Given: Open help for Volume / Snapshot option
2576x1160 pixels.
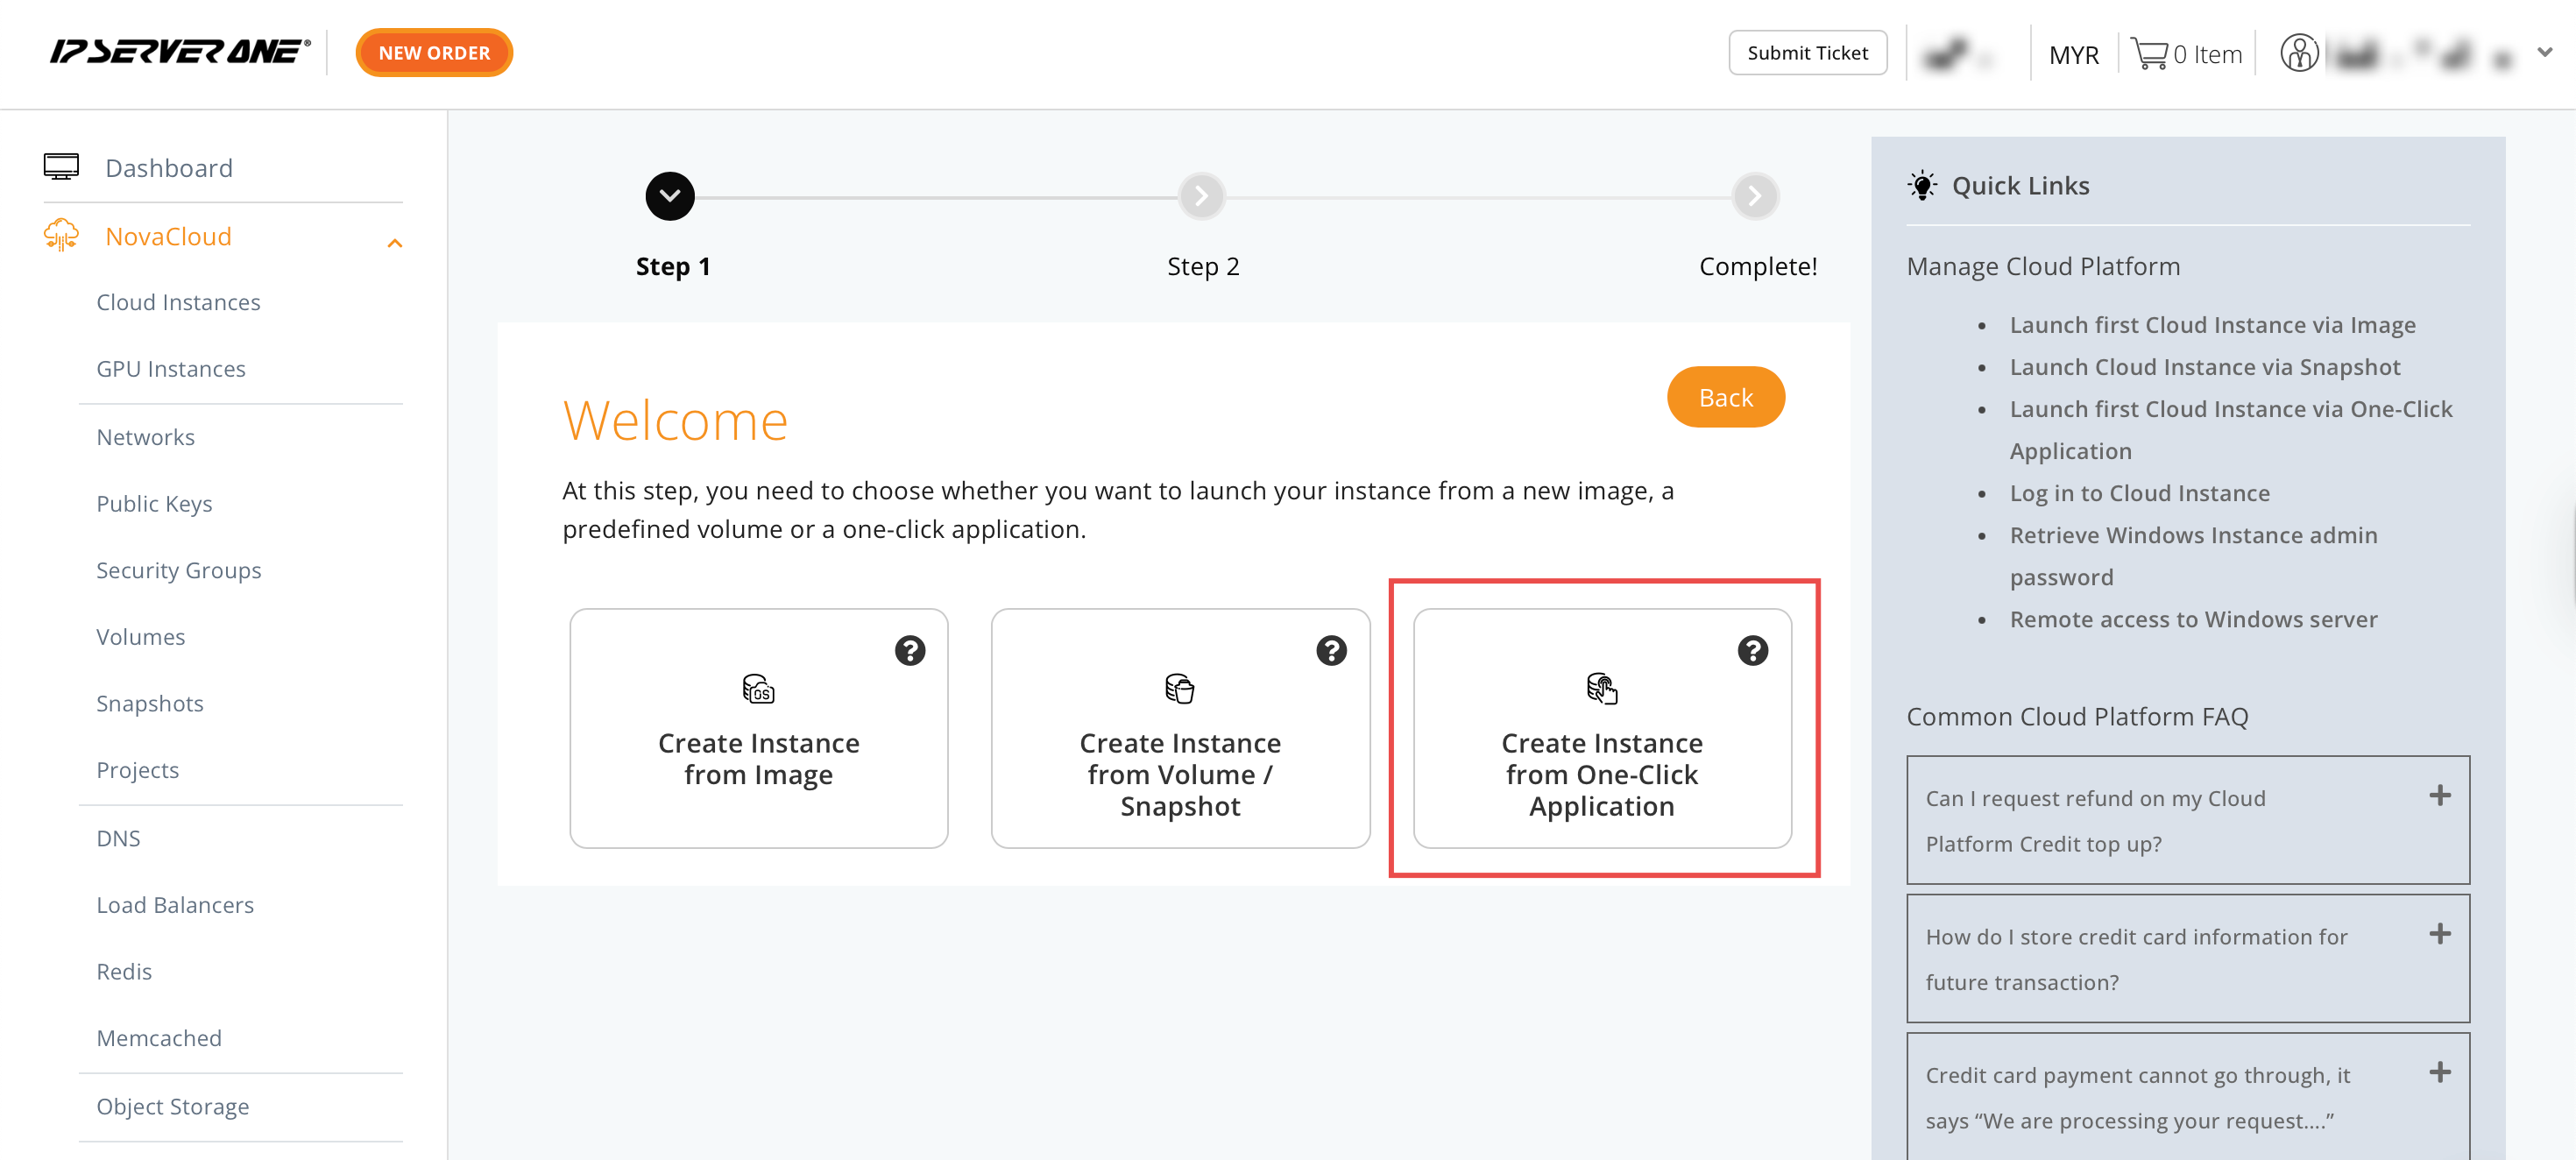Looking at the screenshot, I should click(x=1332, y=651).
